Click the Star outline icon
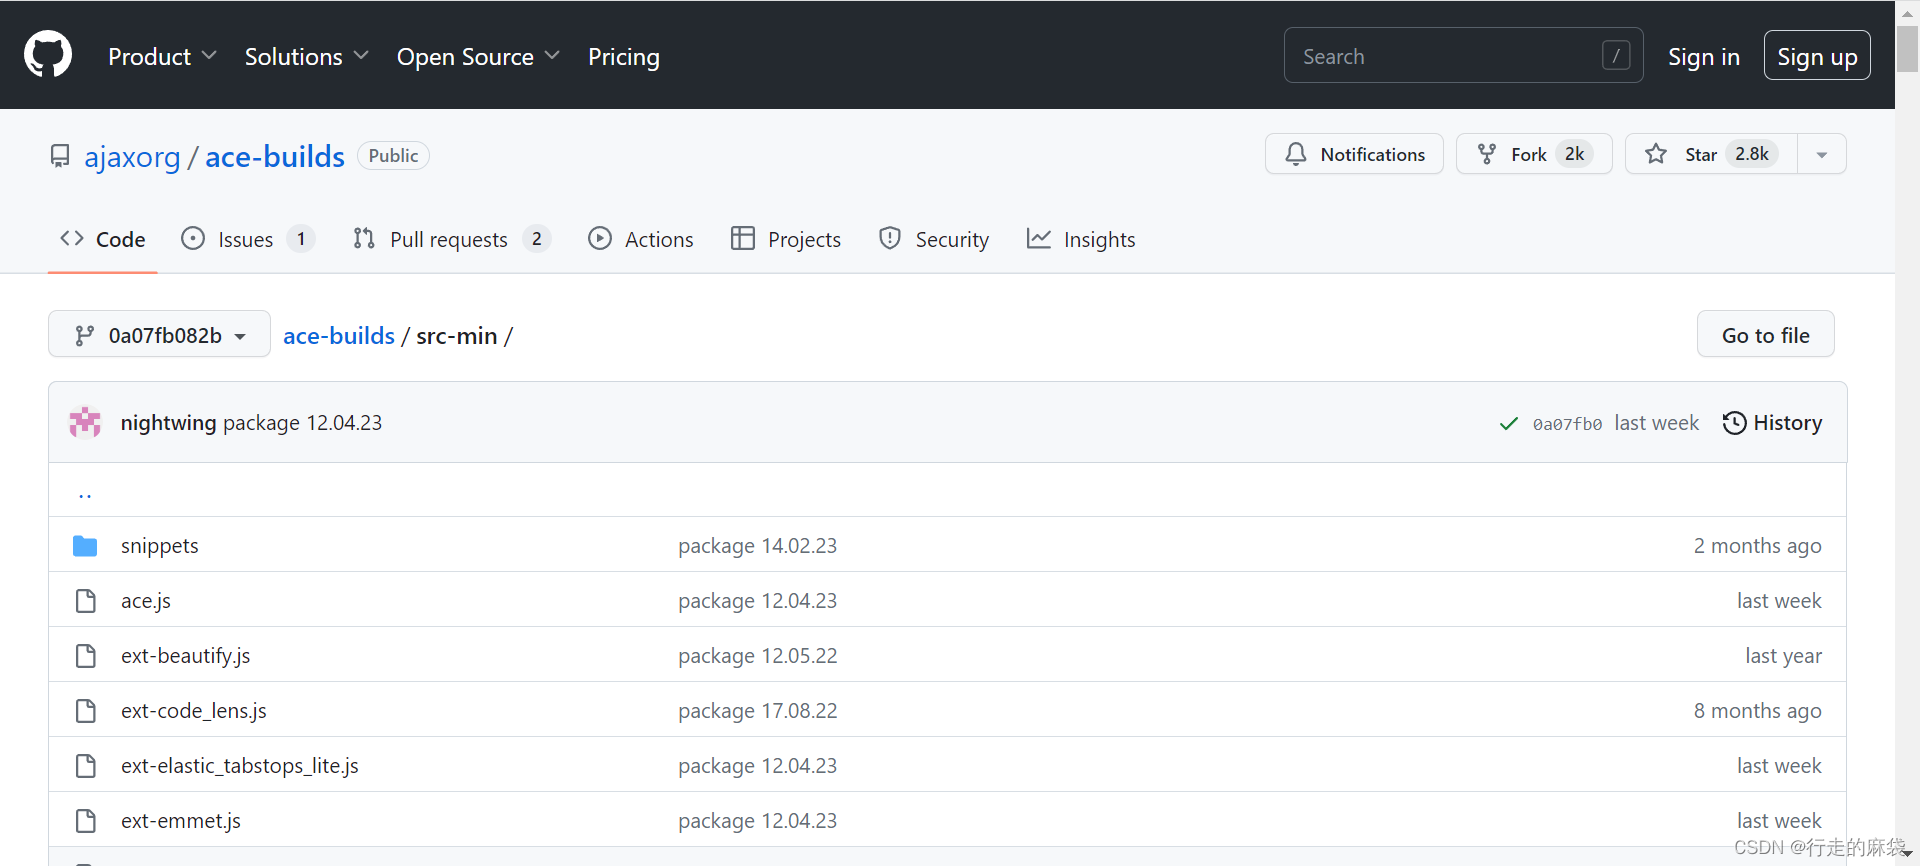Viewport: 1920px width, 866px height. point(1656,154)
